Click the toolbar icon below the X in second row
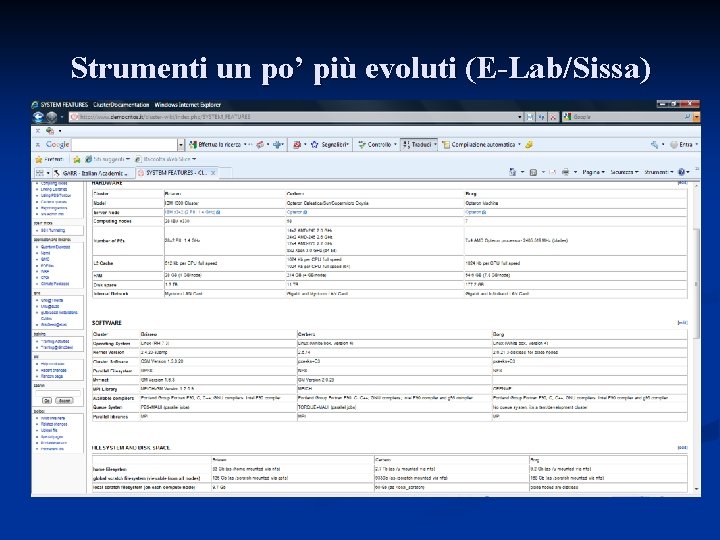This screenshot has height=540, width=720. 50,131
